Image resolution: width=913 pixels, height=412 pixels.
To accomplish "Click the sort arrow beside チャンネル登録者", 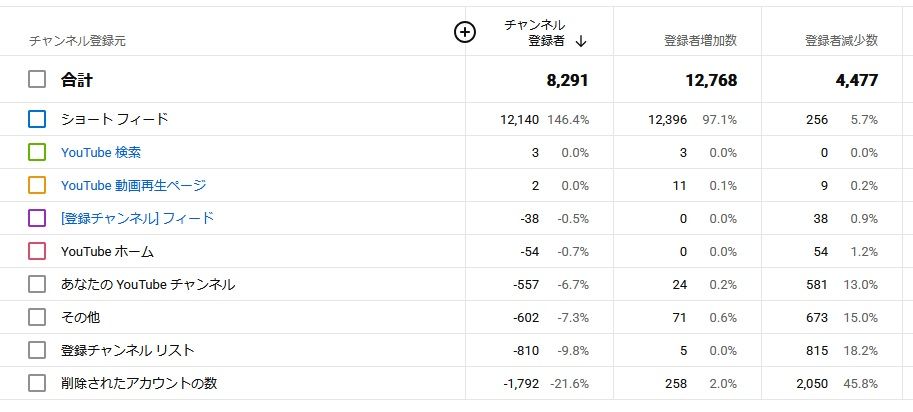I will tap(581, 41).
